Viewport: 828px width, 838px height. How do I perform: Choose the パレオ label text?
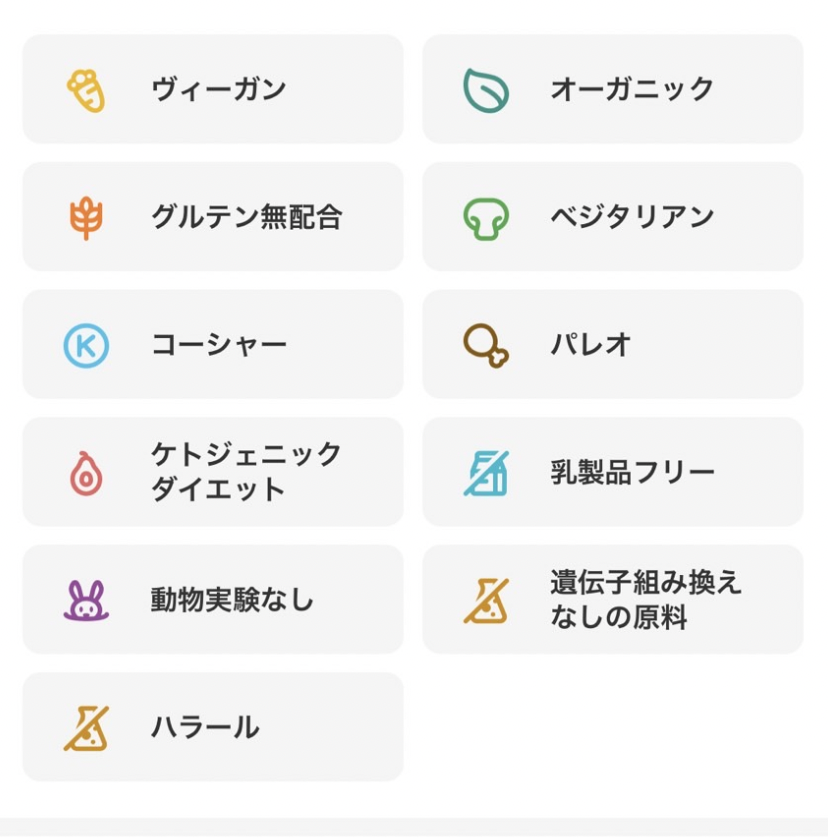pyautogui.click(x=591, y=345)
